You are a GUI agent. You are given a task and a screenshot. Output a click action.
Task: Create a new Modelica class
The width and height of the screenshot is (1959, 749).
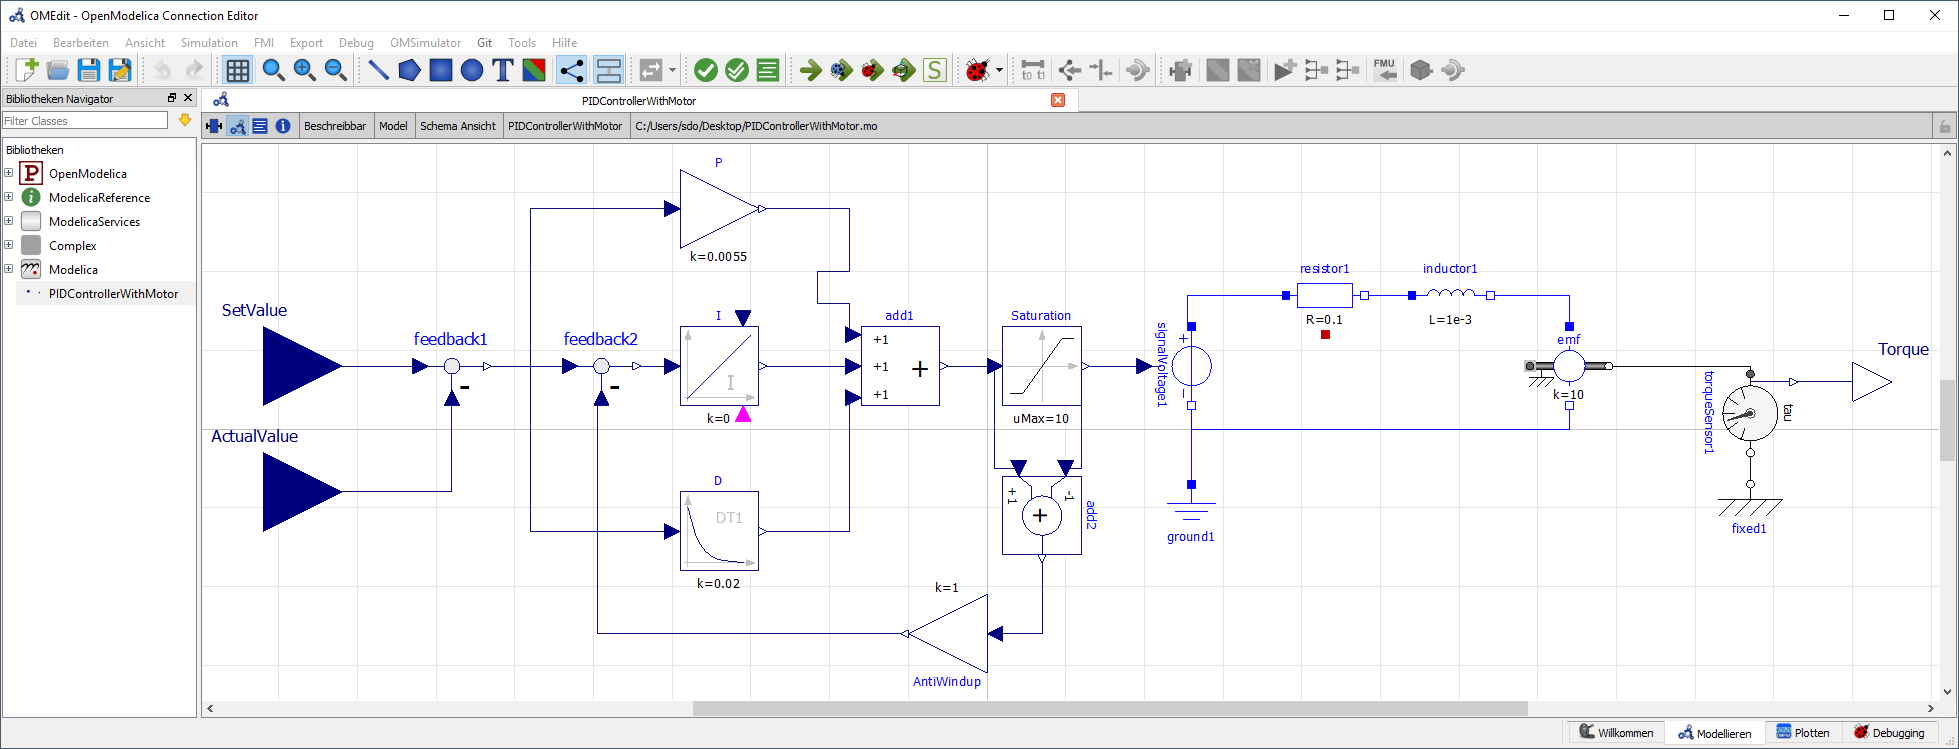(27, 70)
